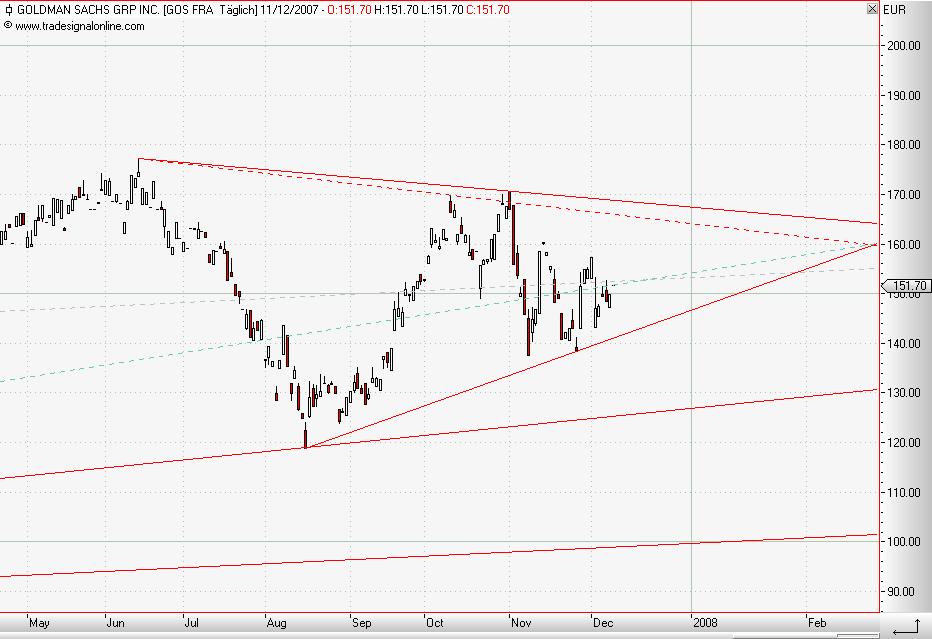Click the 180.00 price axis label

coord(903,145)
